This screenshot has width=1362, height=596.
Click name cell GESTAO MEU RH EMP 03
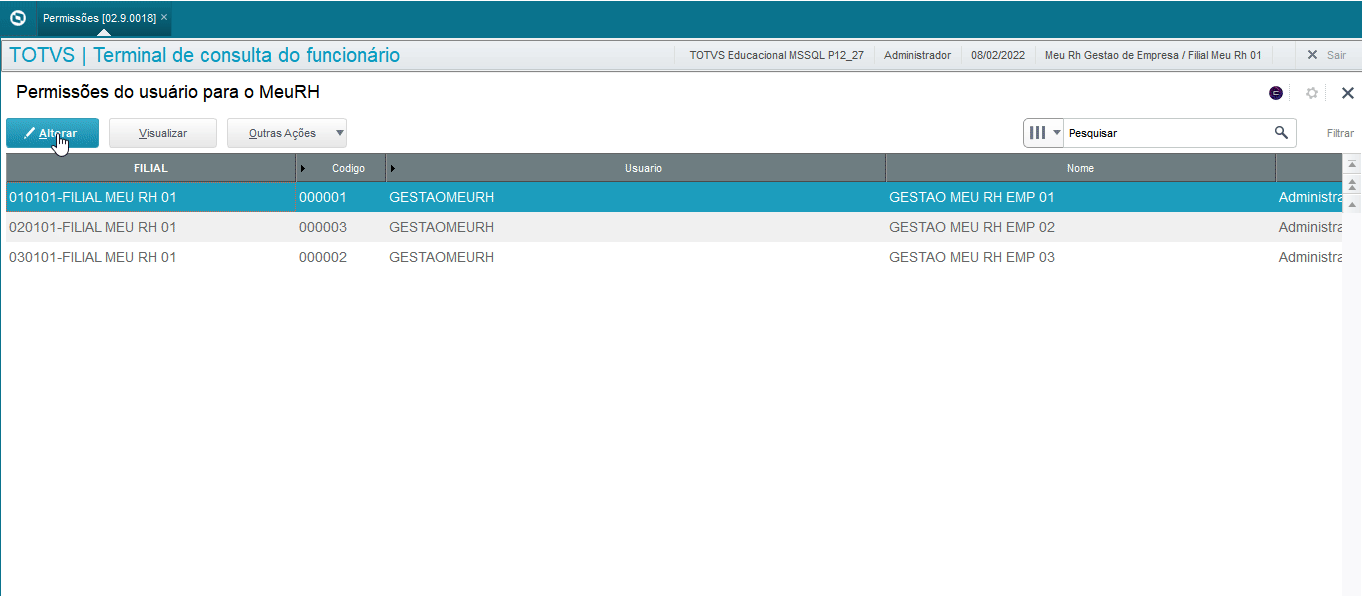pyautogui.click(x=972, y=257)
